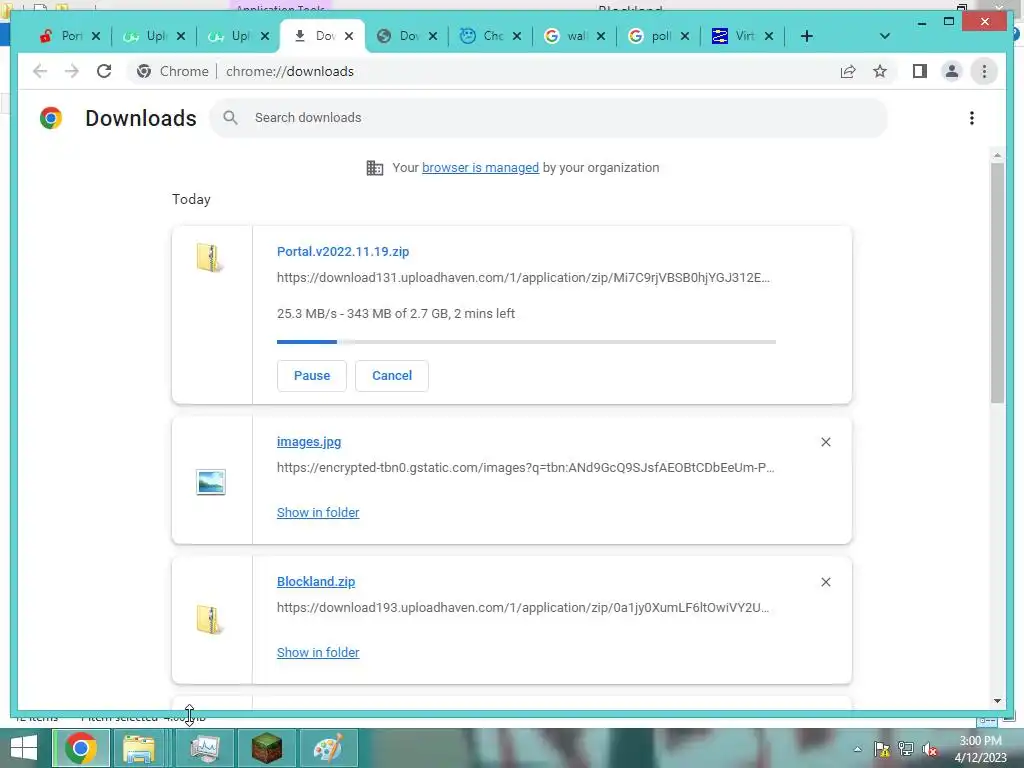Click the search magnifier icon

230,118
